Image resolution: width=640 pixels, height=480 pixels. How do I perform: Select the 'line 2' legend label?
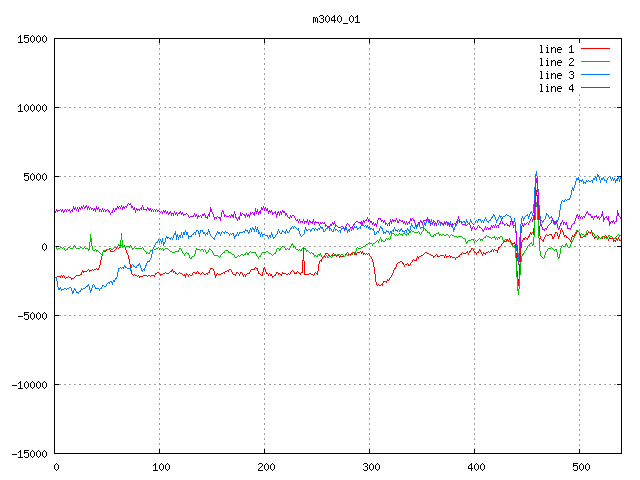(x=557, y=62)
